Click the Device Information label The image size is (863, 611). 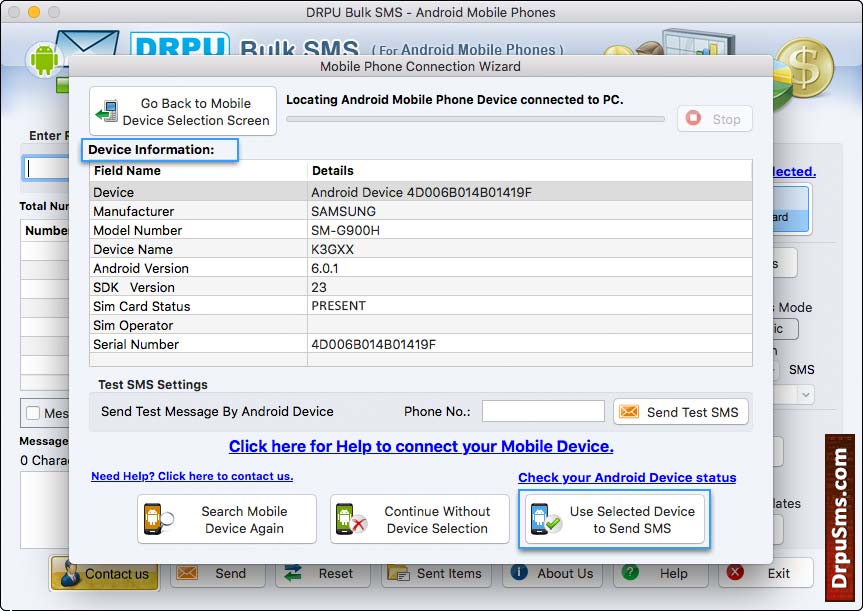click(151, 150)
